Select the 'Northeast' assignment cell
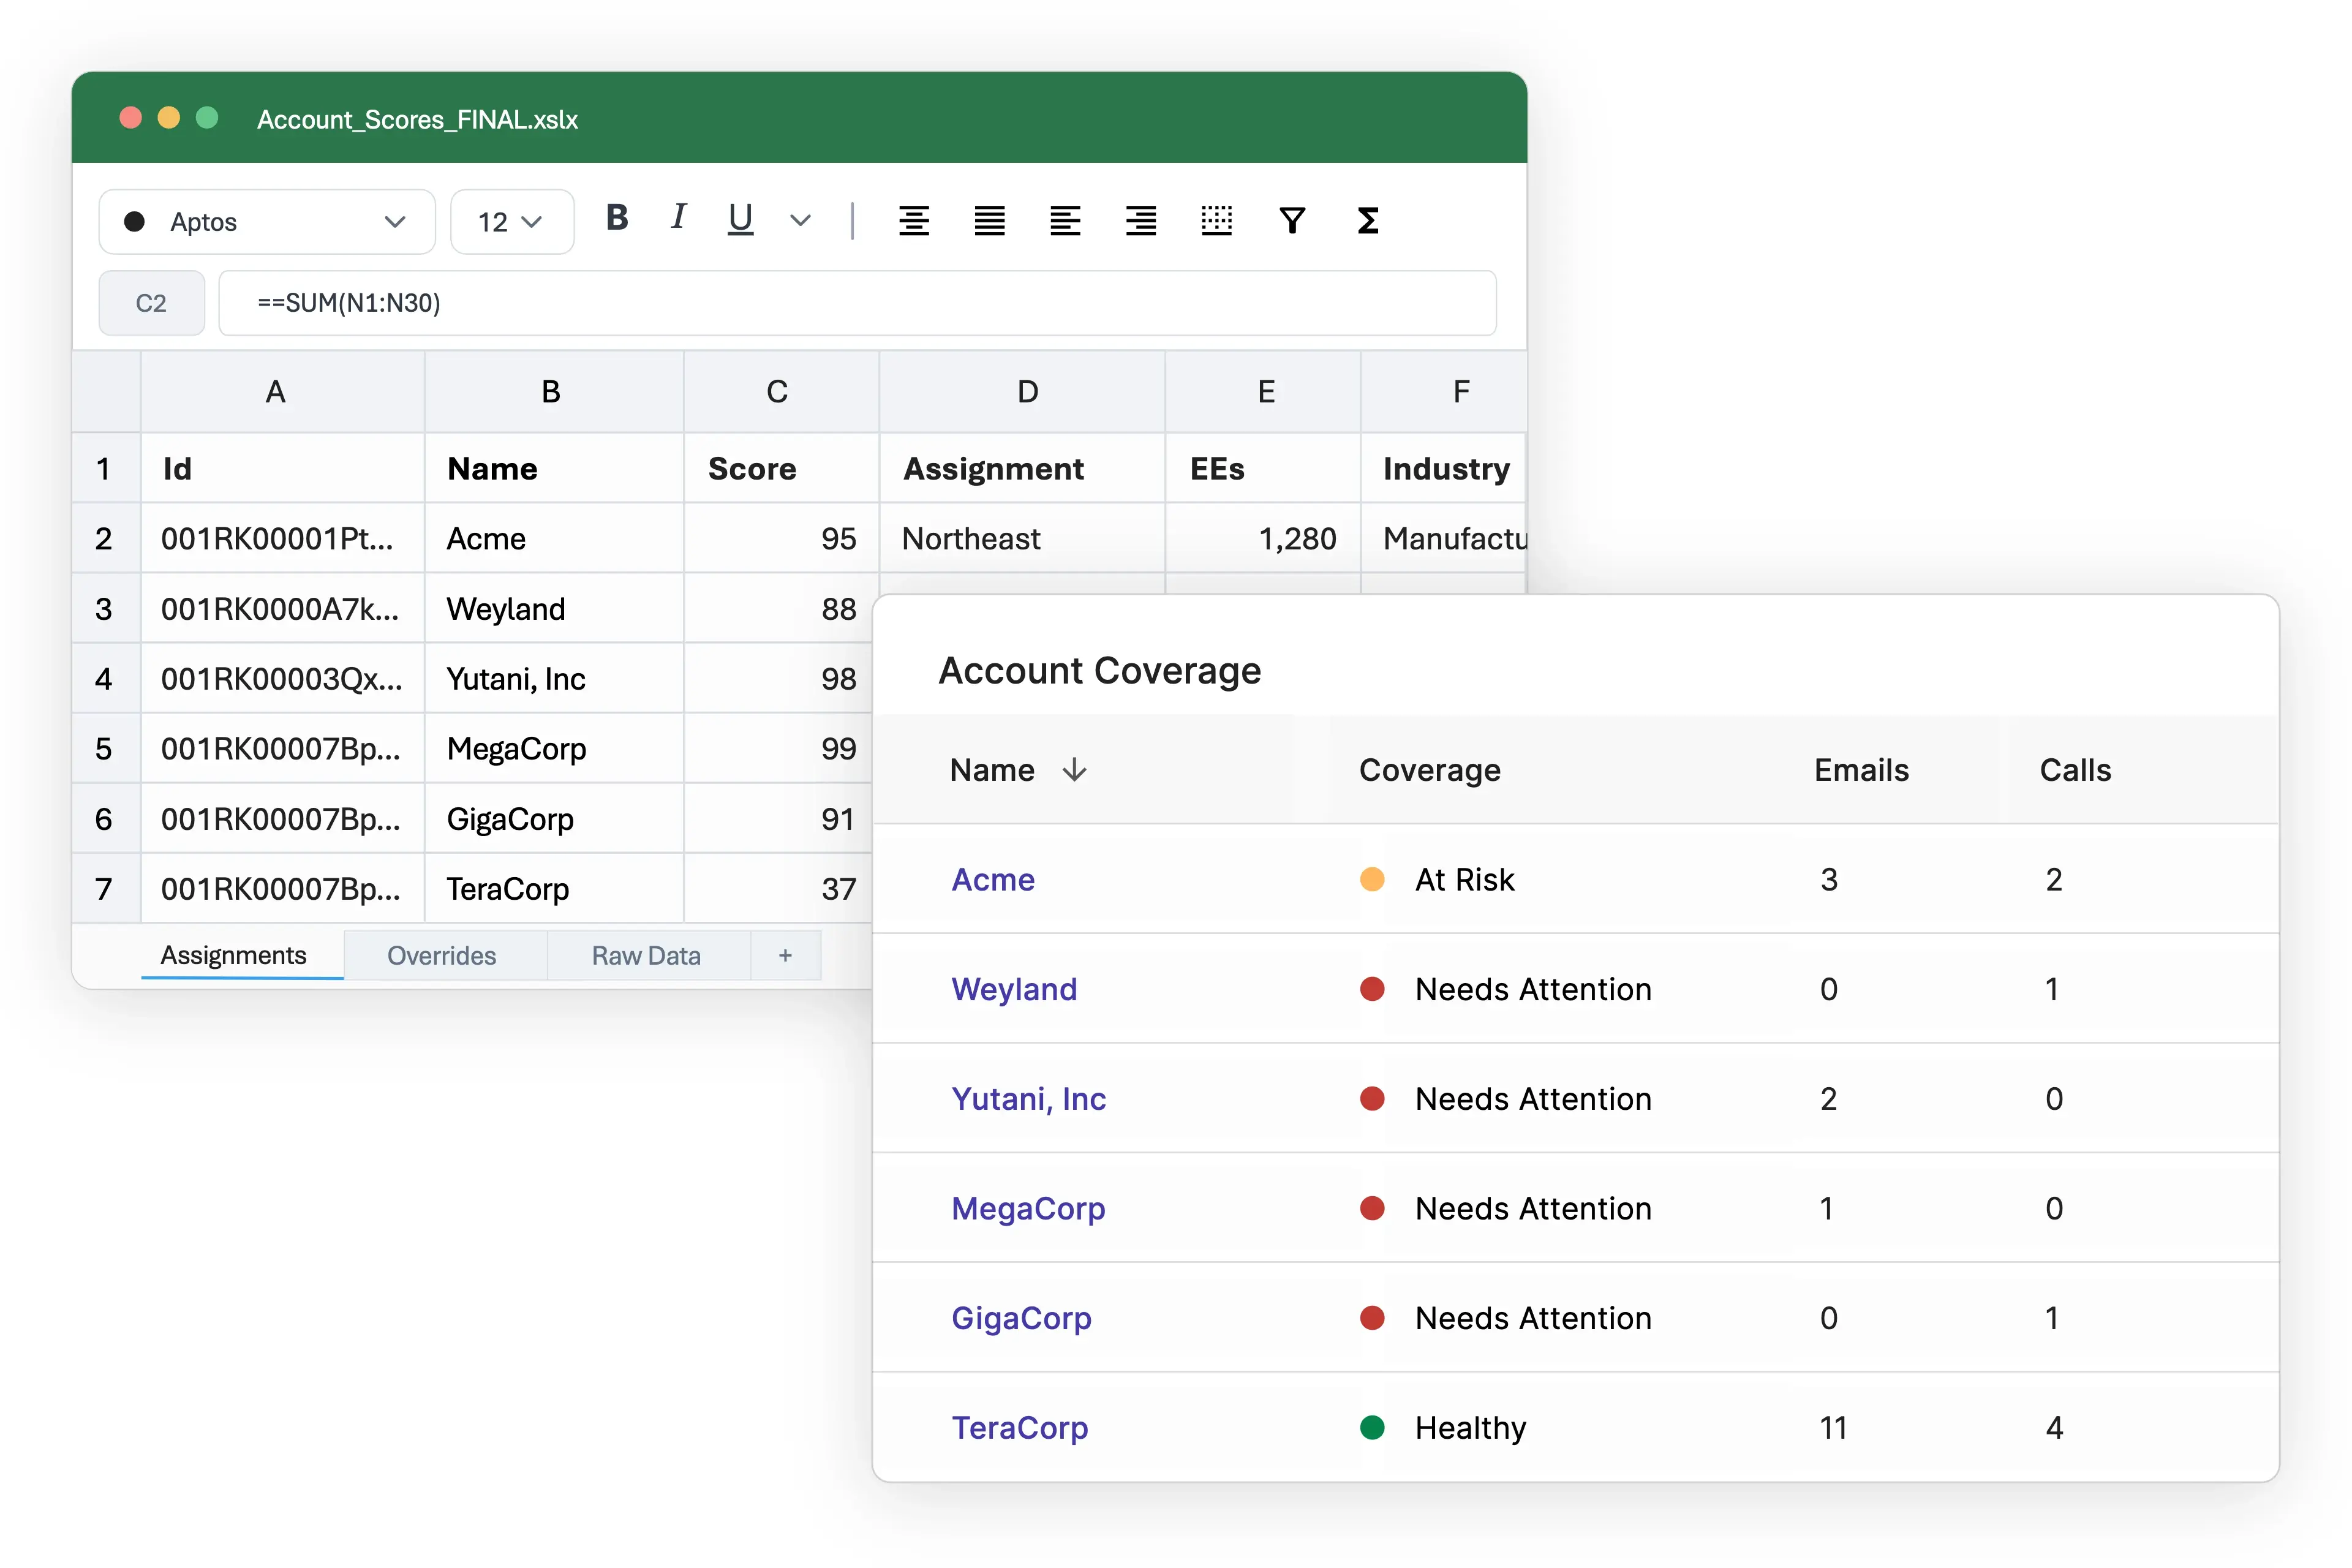 tap(1022, 538)
